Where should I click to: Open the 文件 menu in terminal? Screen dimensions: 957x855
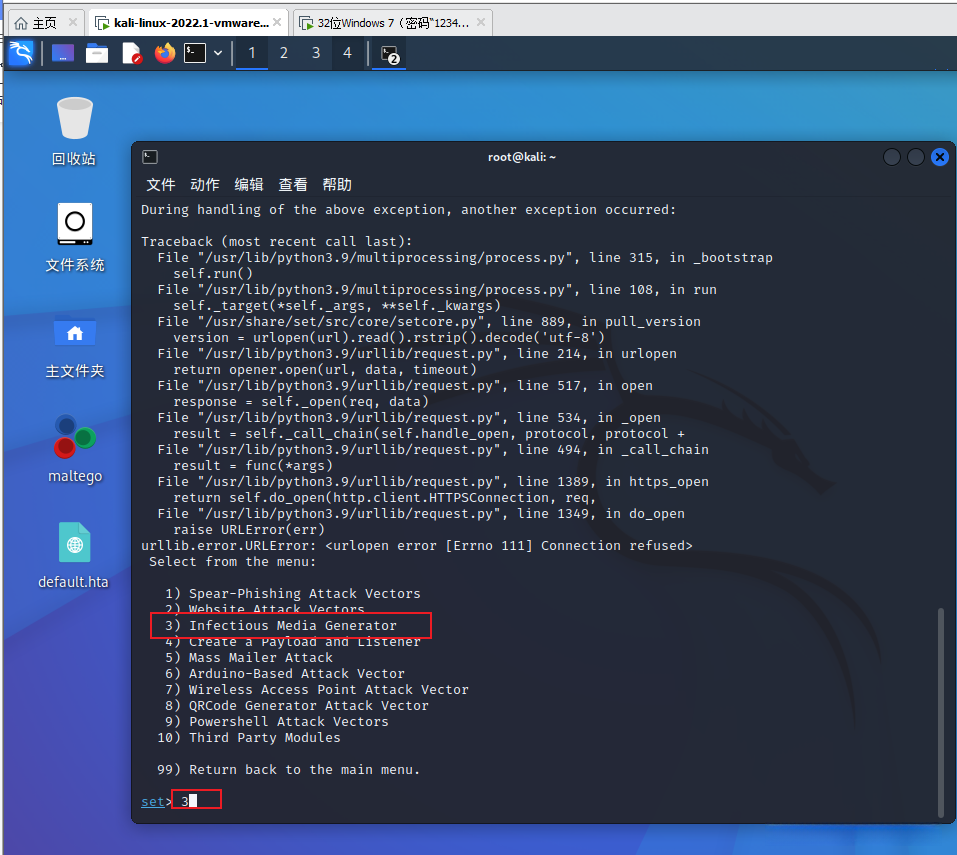(x=161, y=184)
